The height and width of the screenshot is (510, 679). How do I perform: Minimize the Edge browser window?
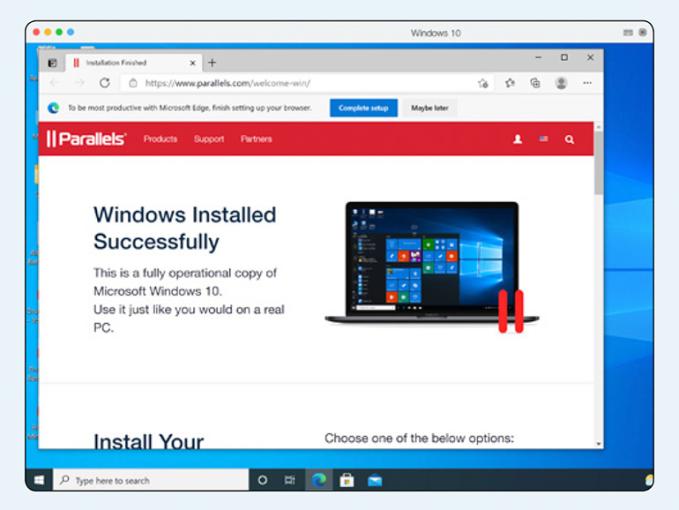538,57
